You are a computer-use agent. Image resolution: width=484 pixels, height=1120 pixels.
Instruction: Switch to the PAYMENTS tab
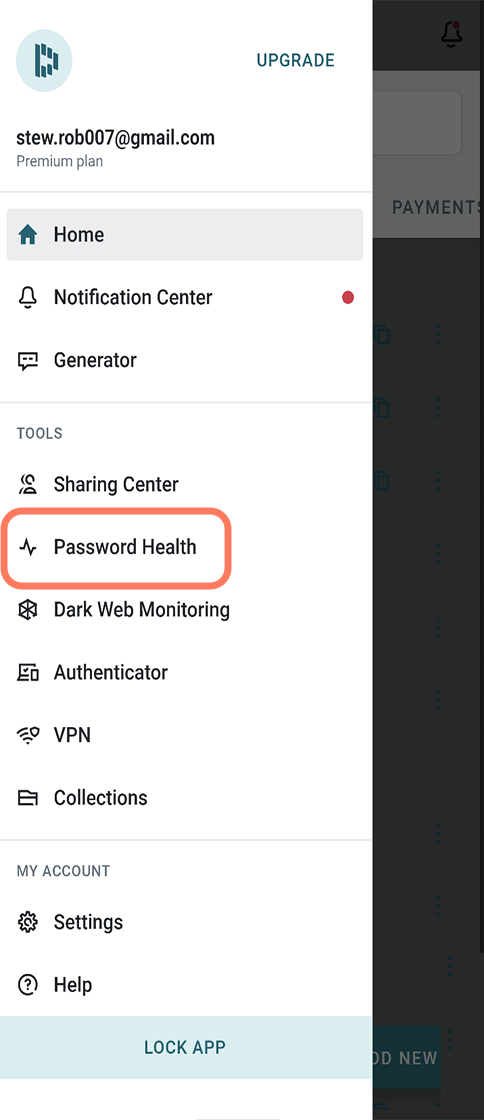pos(437,207)
